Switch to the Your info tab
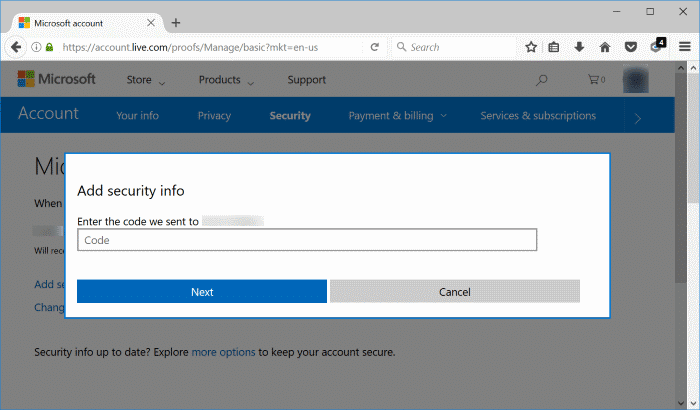The width and height of the screenshot is (700, 410). (138, 116)
